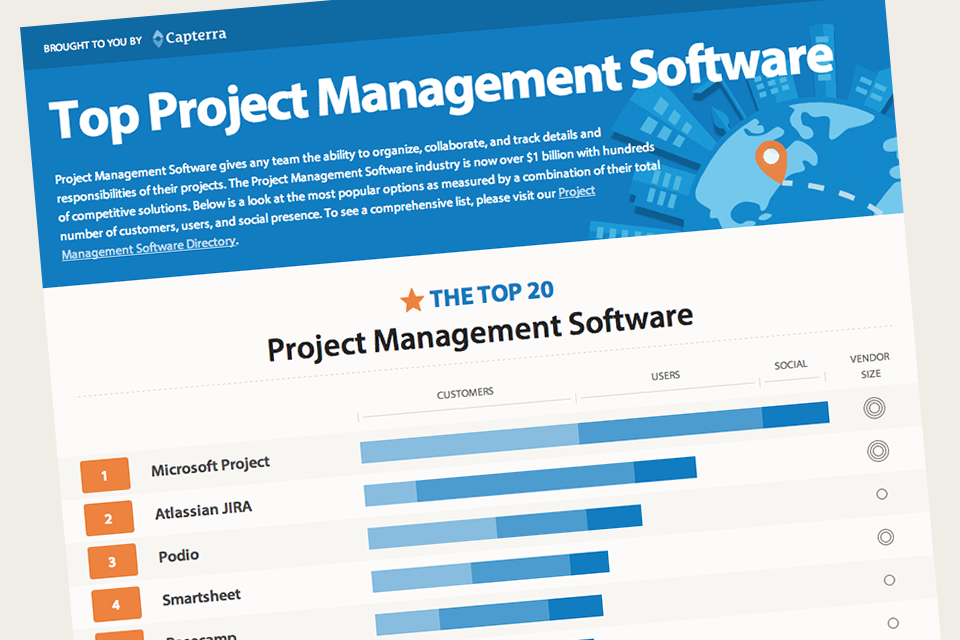Click the 'THE TOP 20' heading

492,295
